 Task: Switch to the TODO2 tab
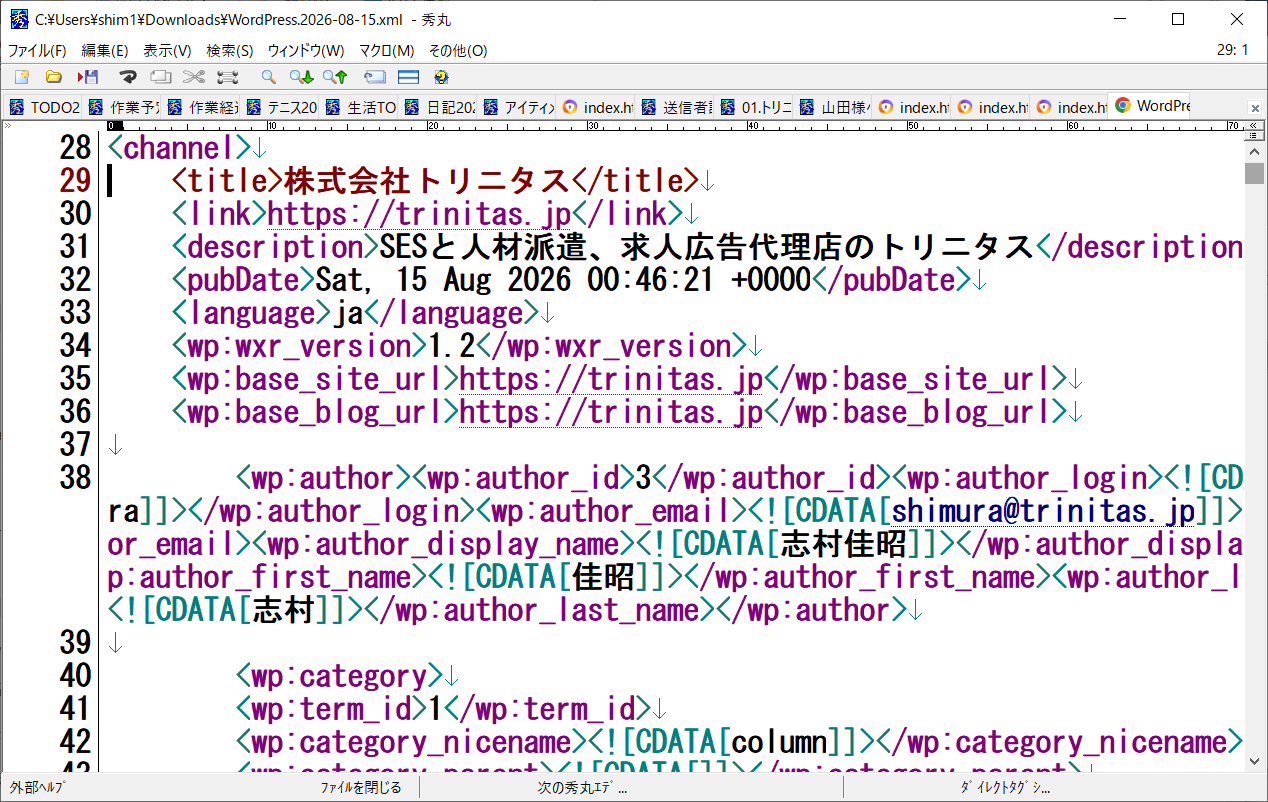45,107
